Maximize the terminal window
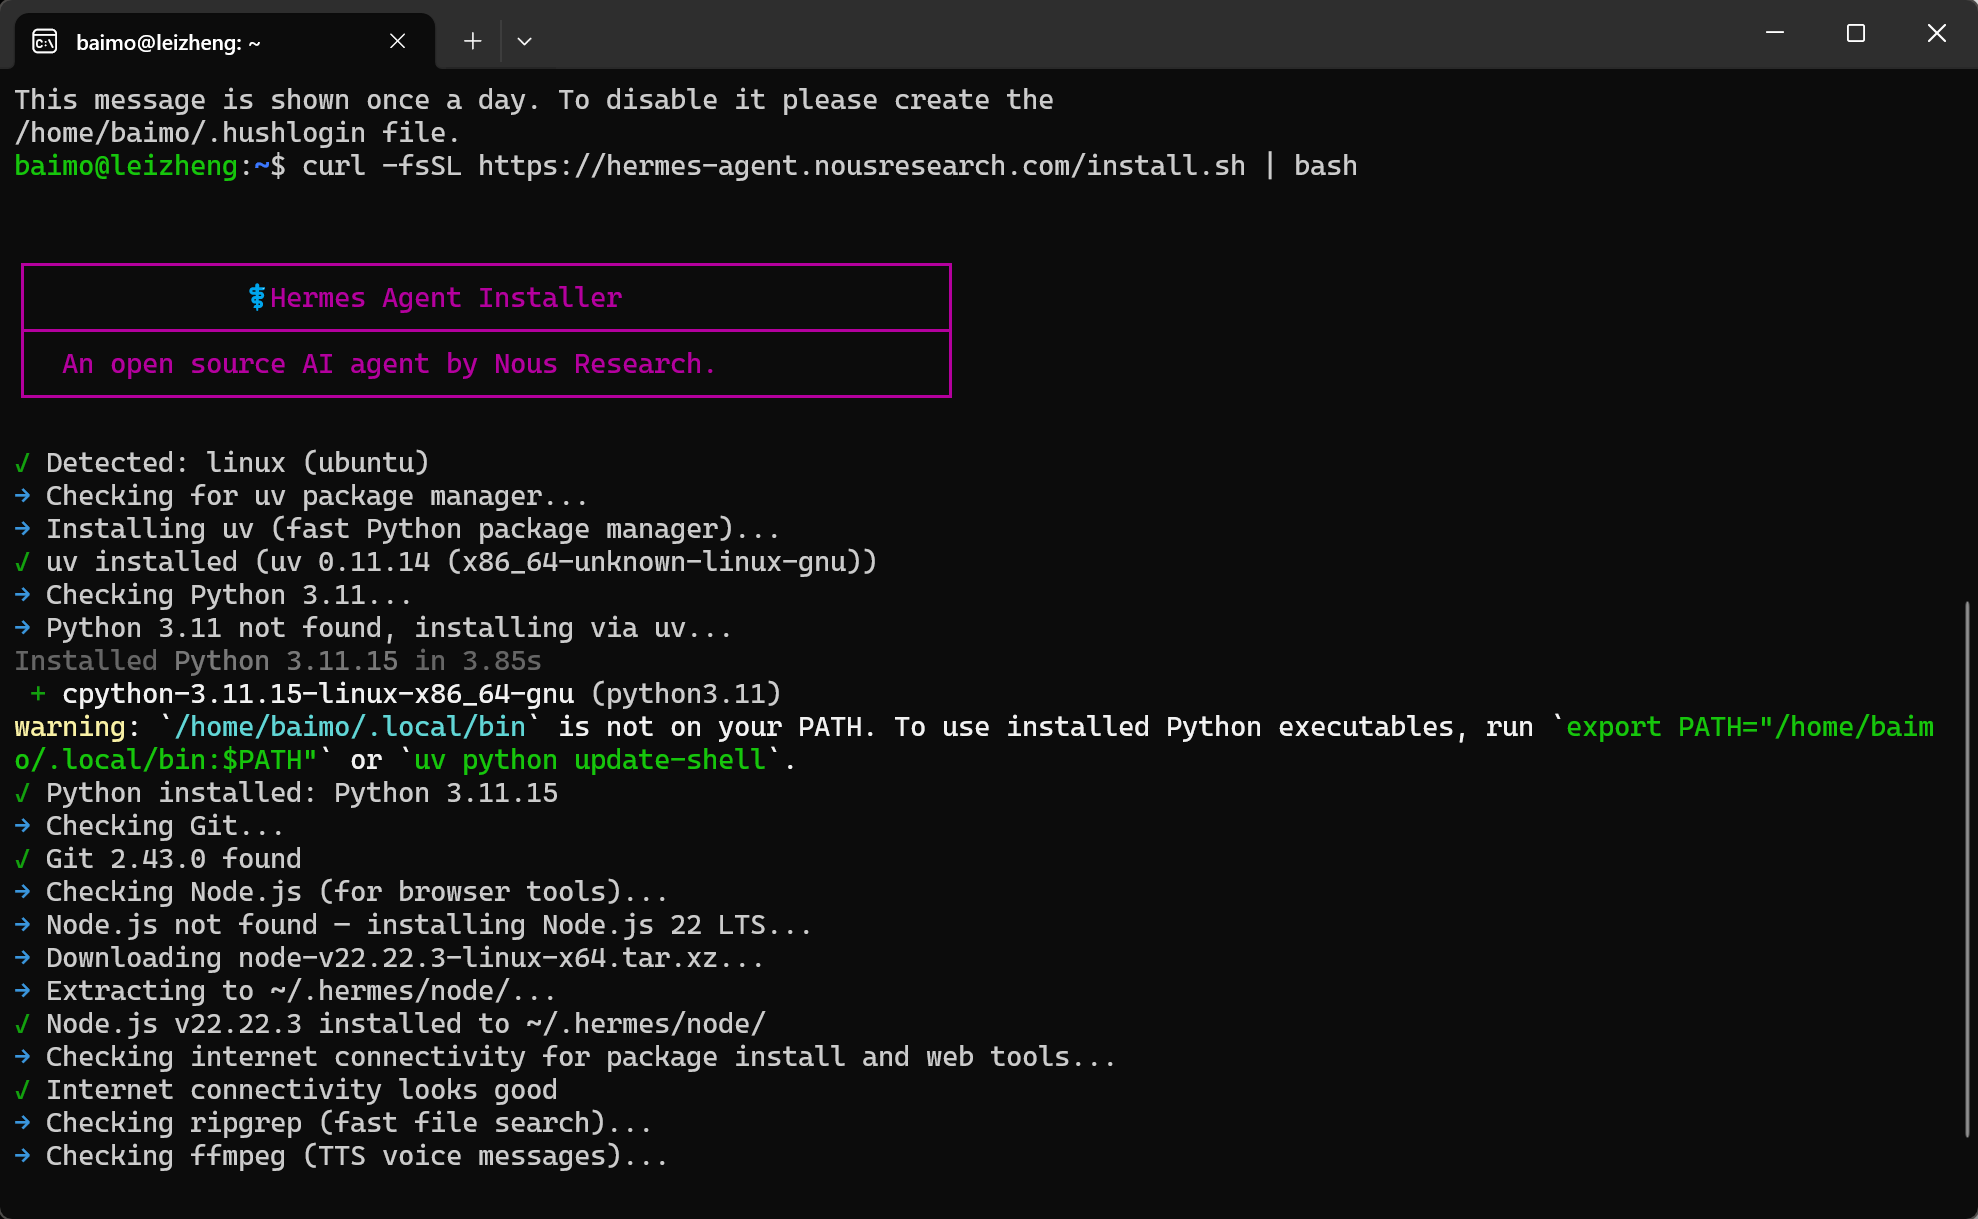 coord(1856,33)
